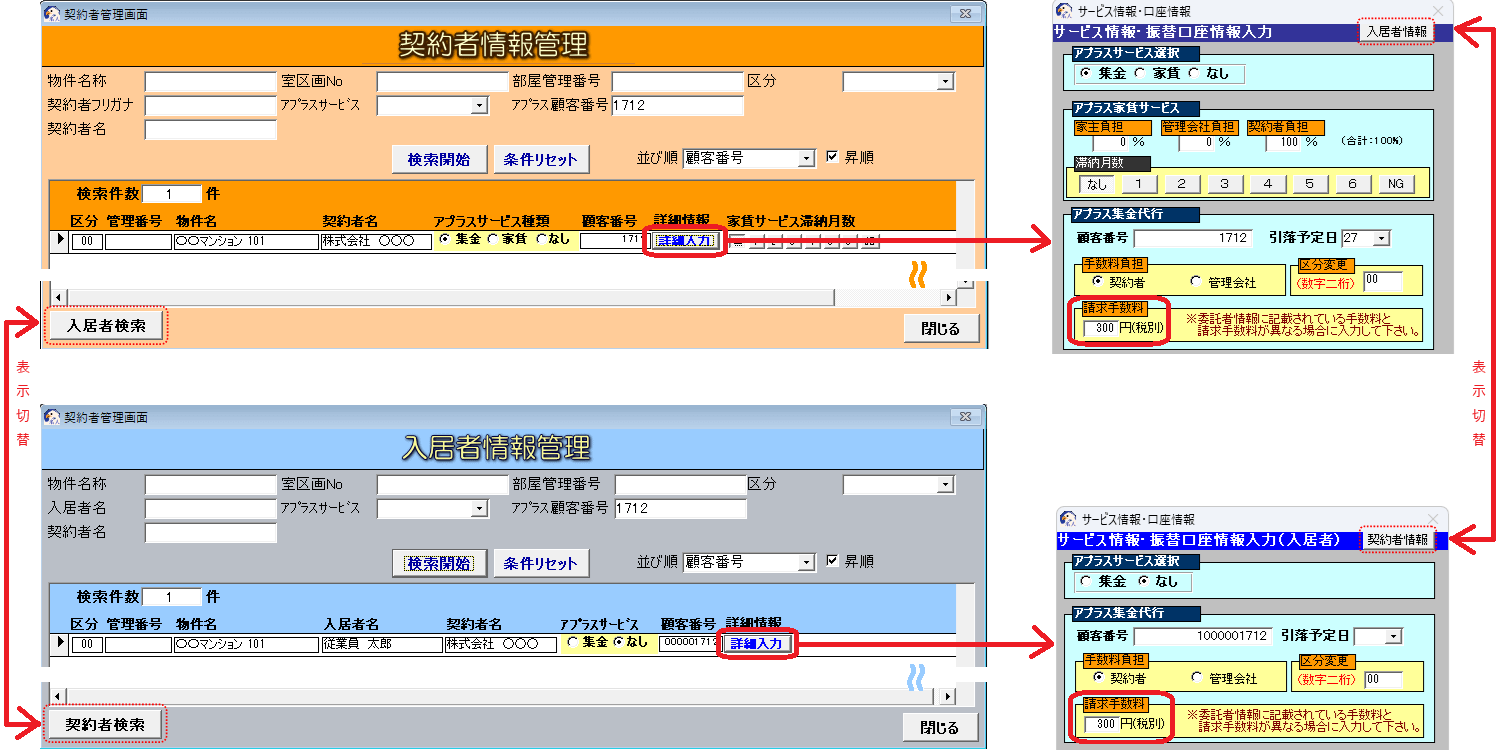This screenshot has width=1503, height=750.
Task: Select 家賃 radio in top アプラスサービス選択 group
Action: [1141, 74]
